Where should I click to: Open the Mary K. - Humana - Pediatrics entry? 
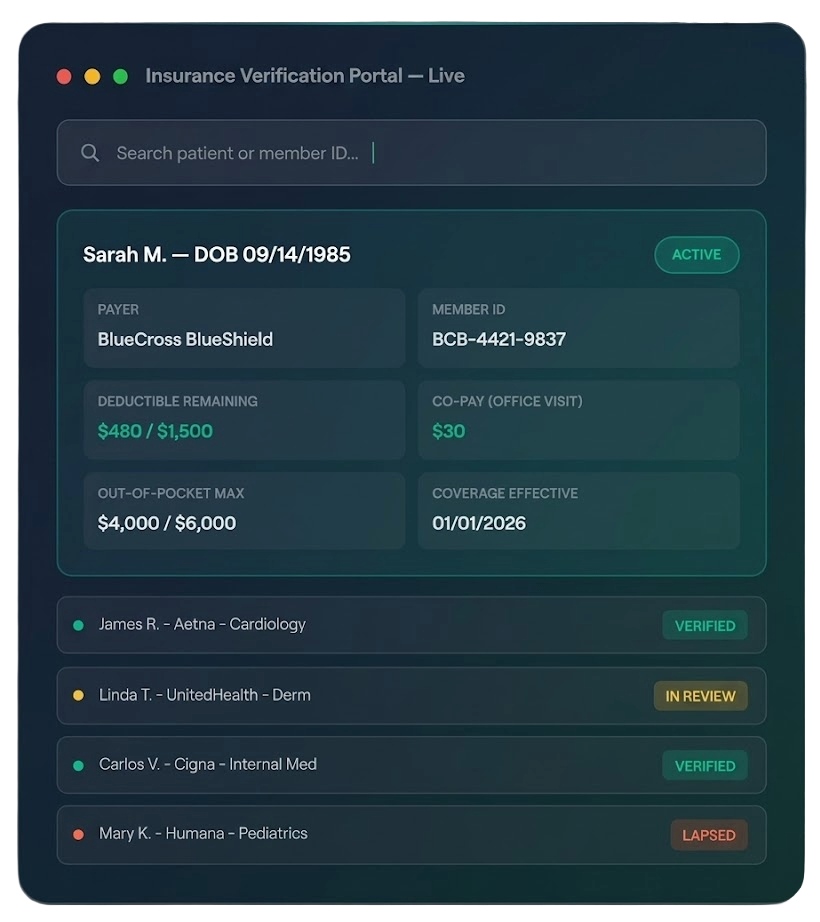coord(411,834)
